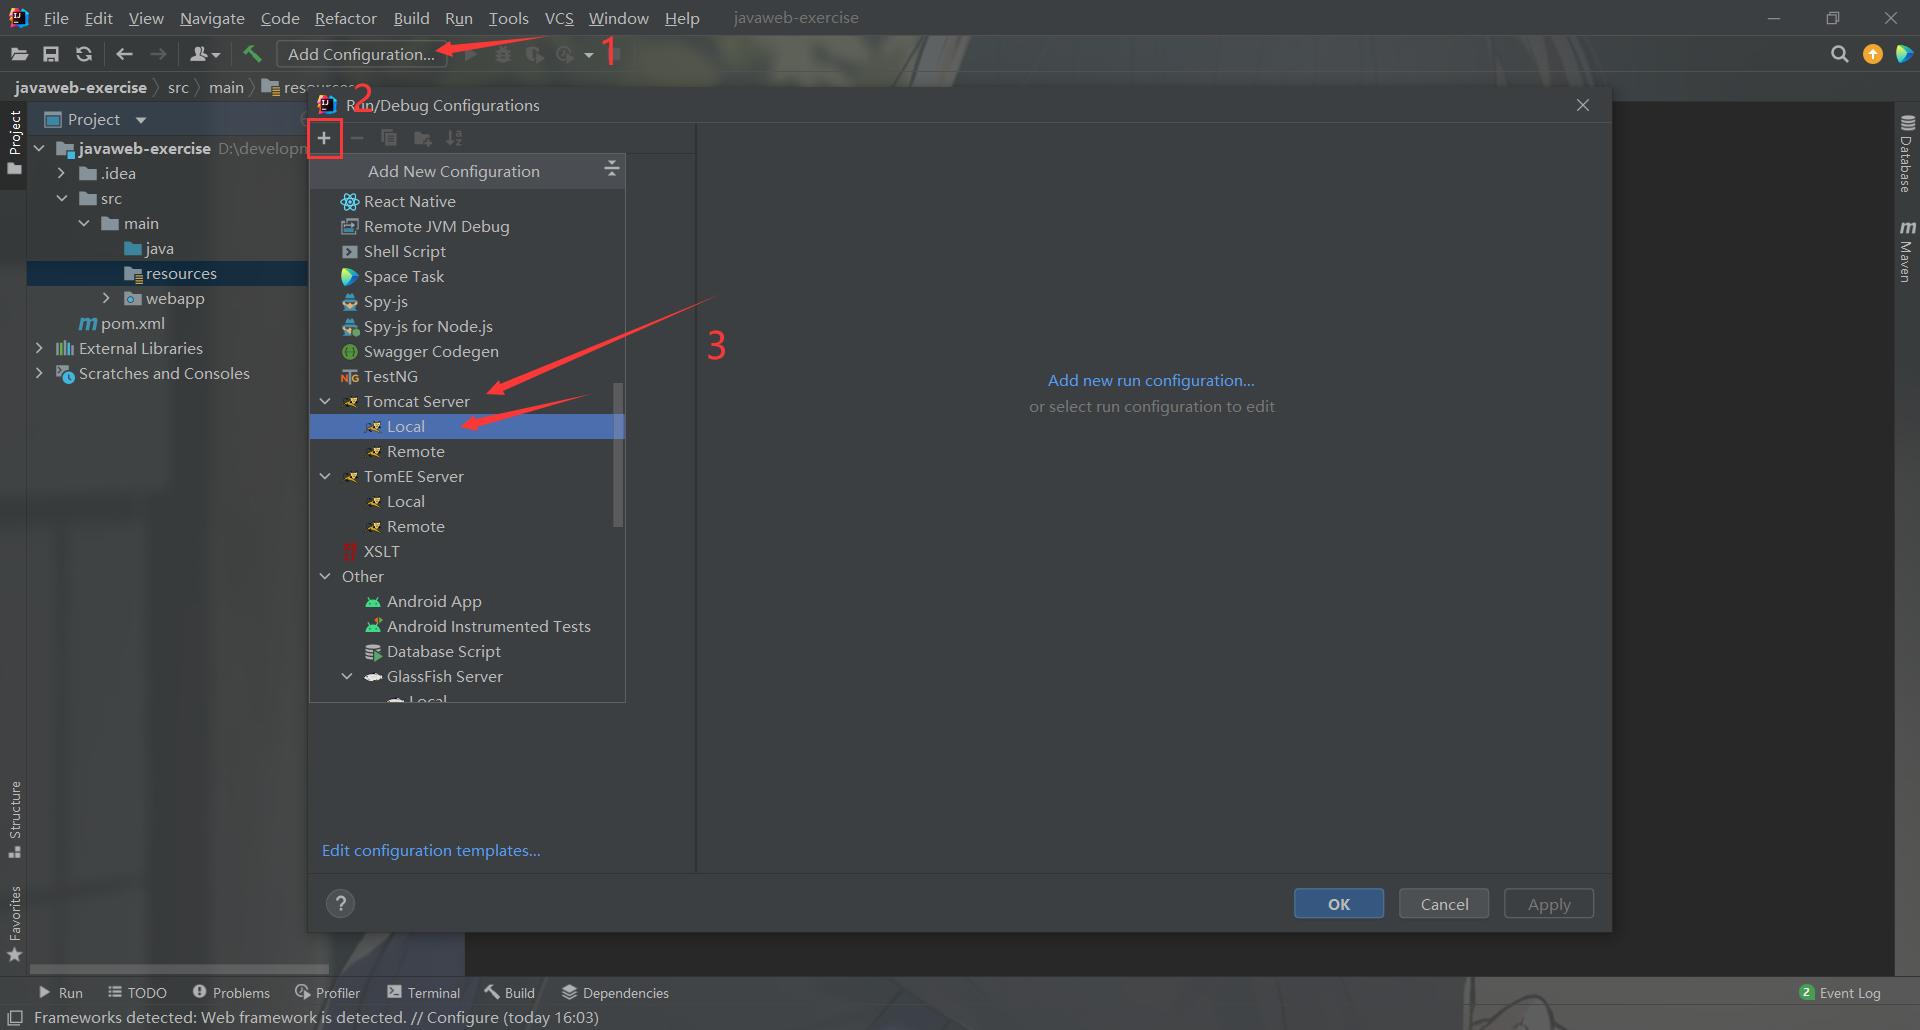Click the Back navigation arrow
The image size is (1920, 1030).
point(124,54)
